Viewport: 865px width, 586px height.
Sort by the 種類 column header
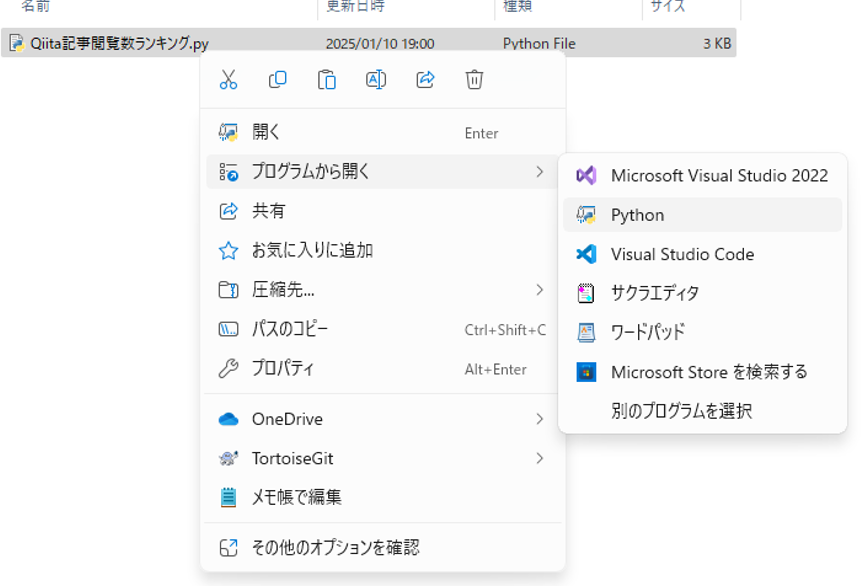coord(517,6)
